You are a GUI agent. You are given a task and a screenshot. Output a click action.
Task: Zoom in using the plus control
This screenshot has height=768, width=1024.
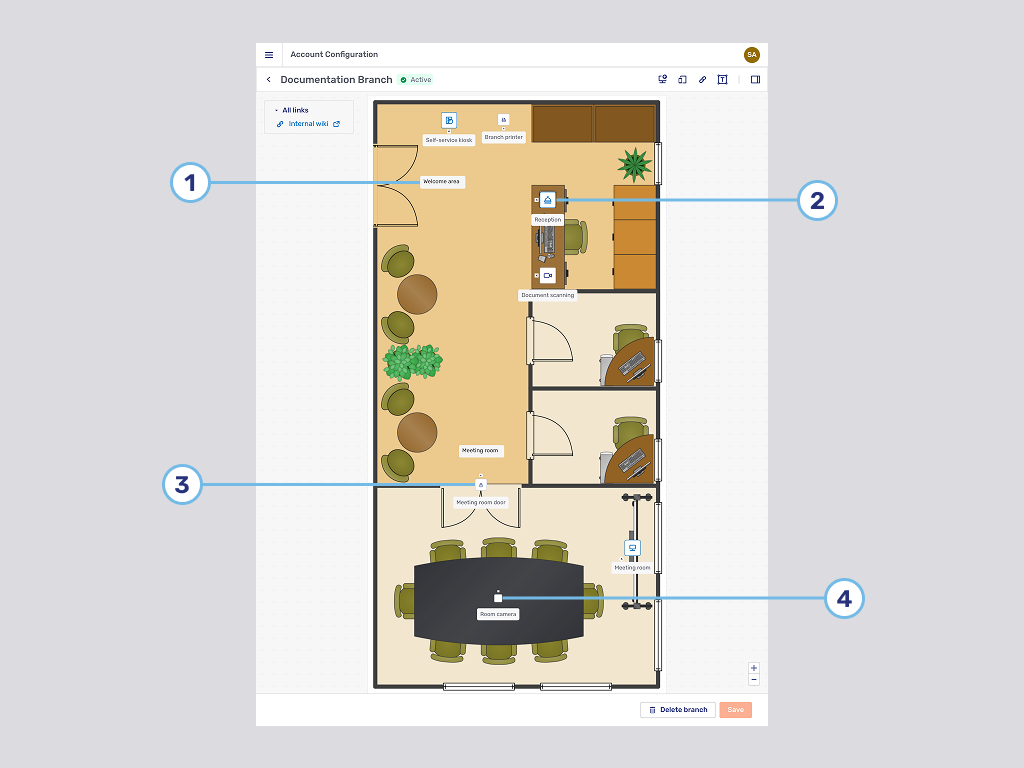pos(754,668)
